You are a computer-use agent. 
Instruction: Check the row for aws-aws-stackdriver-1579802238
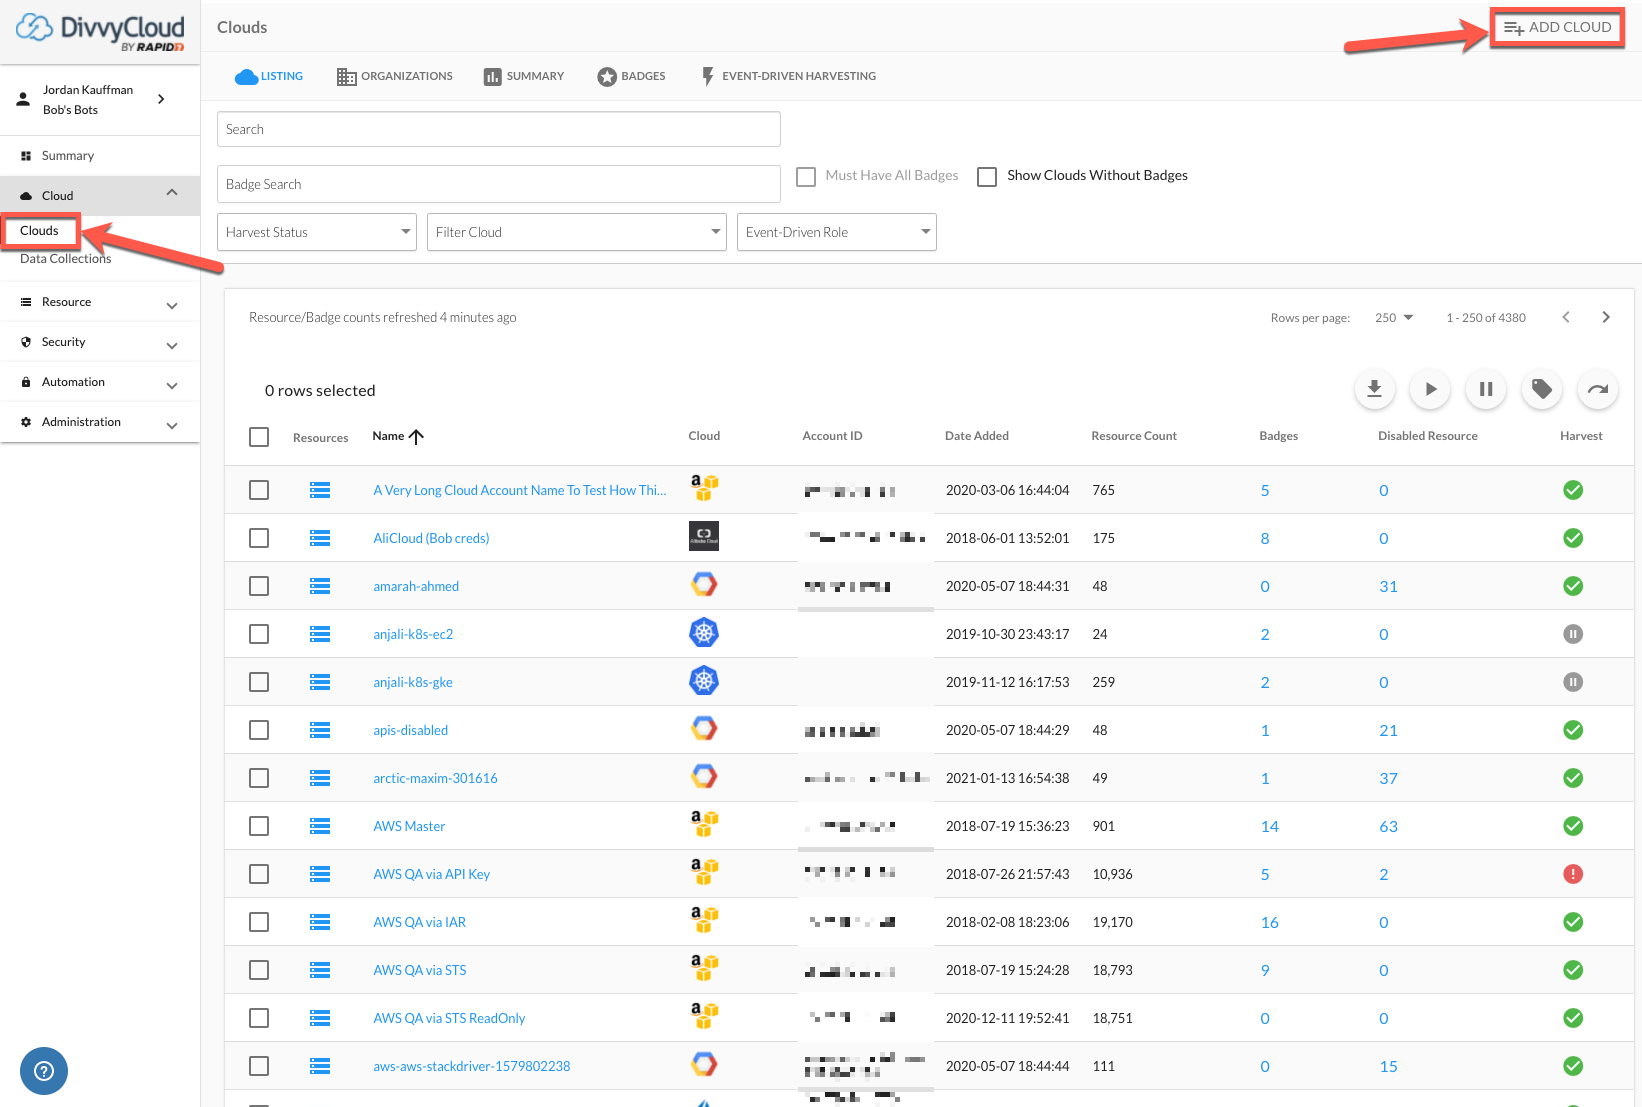259,1066
